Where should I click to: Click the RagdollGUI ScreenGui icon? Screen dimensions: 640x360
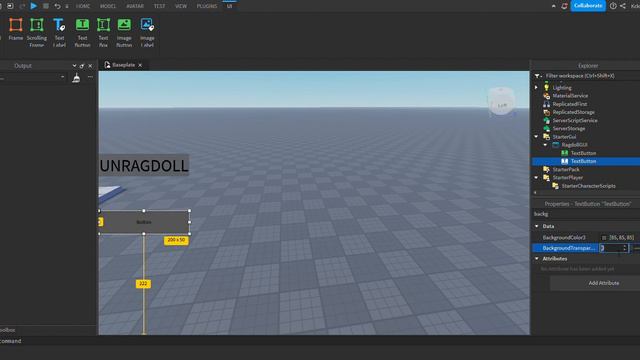click(556, 144)
